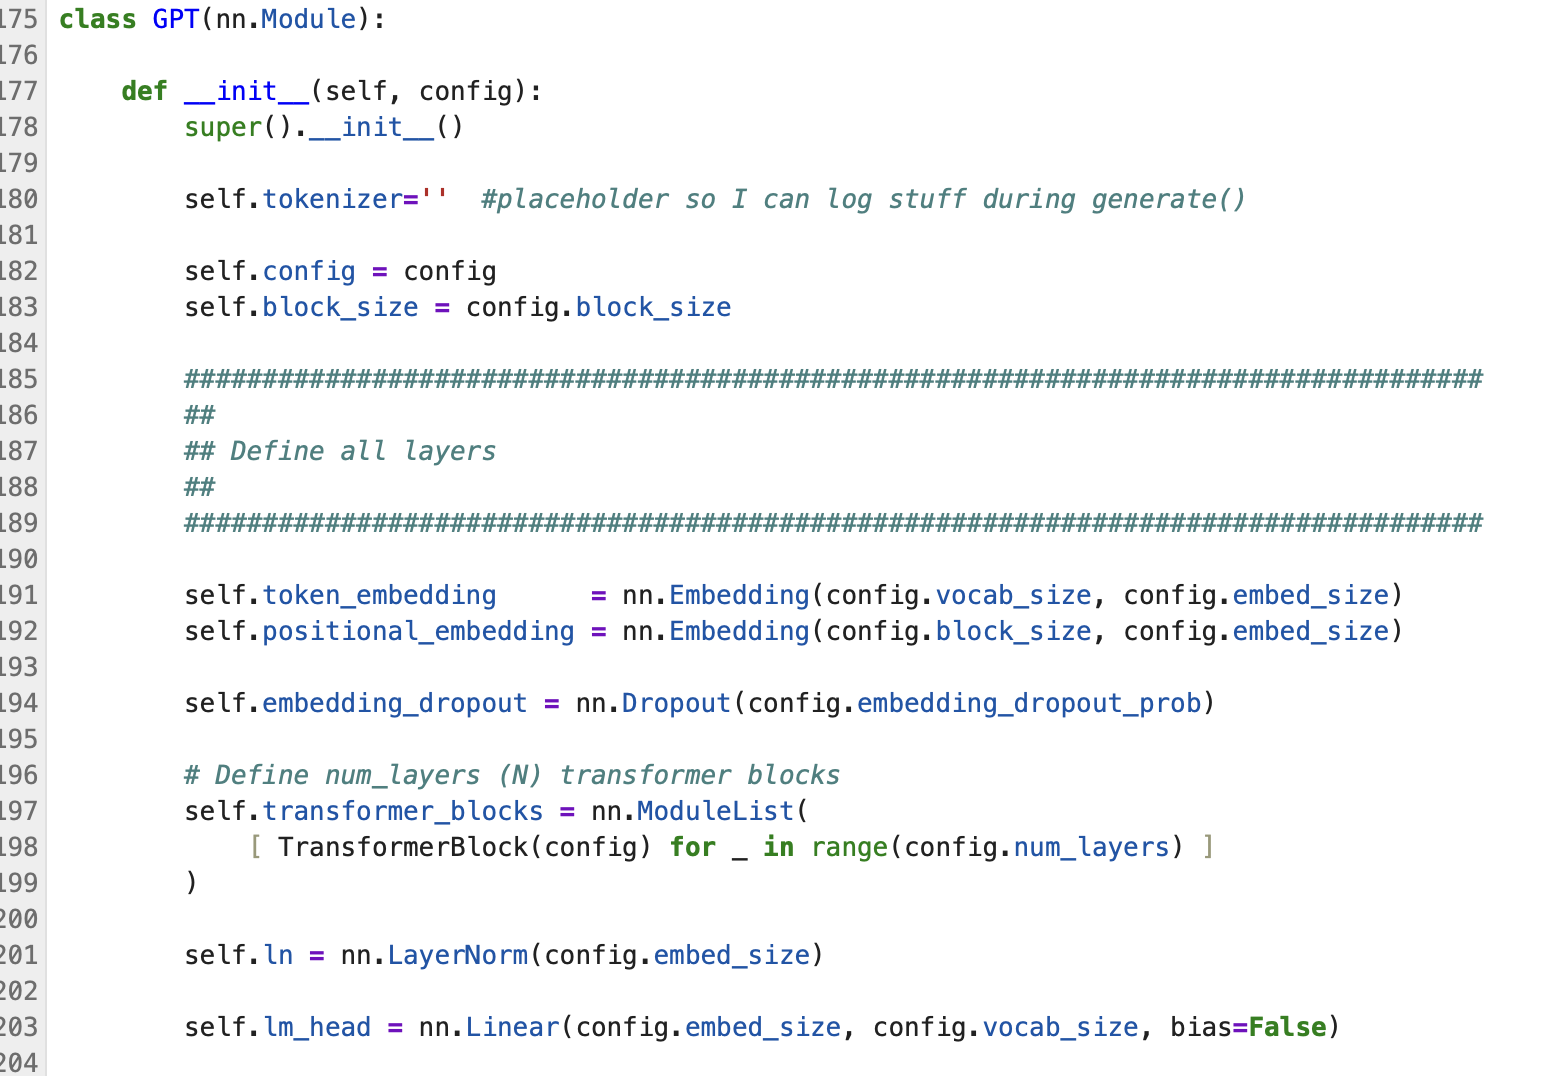Viewport: 1546px width, 1076px height.
Task: Click "ln" in self.ln
Action: tap(278, 955)
